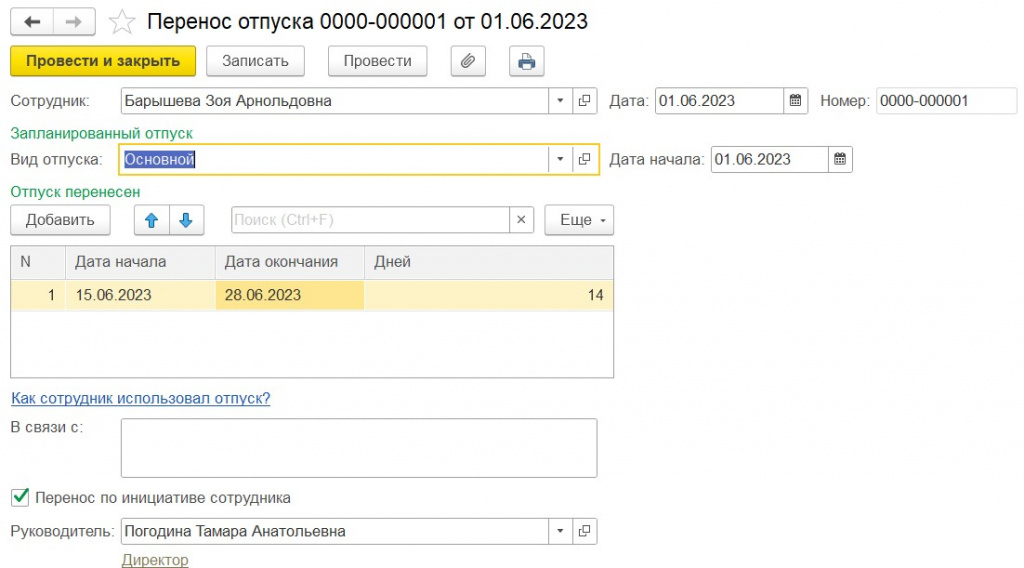Click in the Вид отпуска field Основной
The image size is (1024, 568).
pyautogui.click(x=334, y=159)
